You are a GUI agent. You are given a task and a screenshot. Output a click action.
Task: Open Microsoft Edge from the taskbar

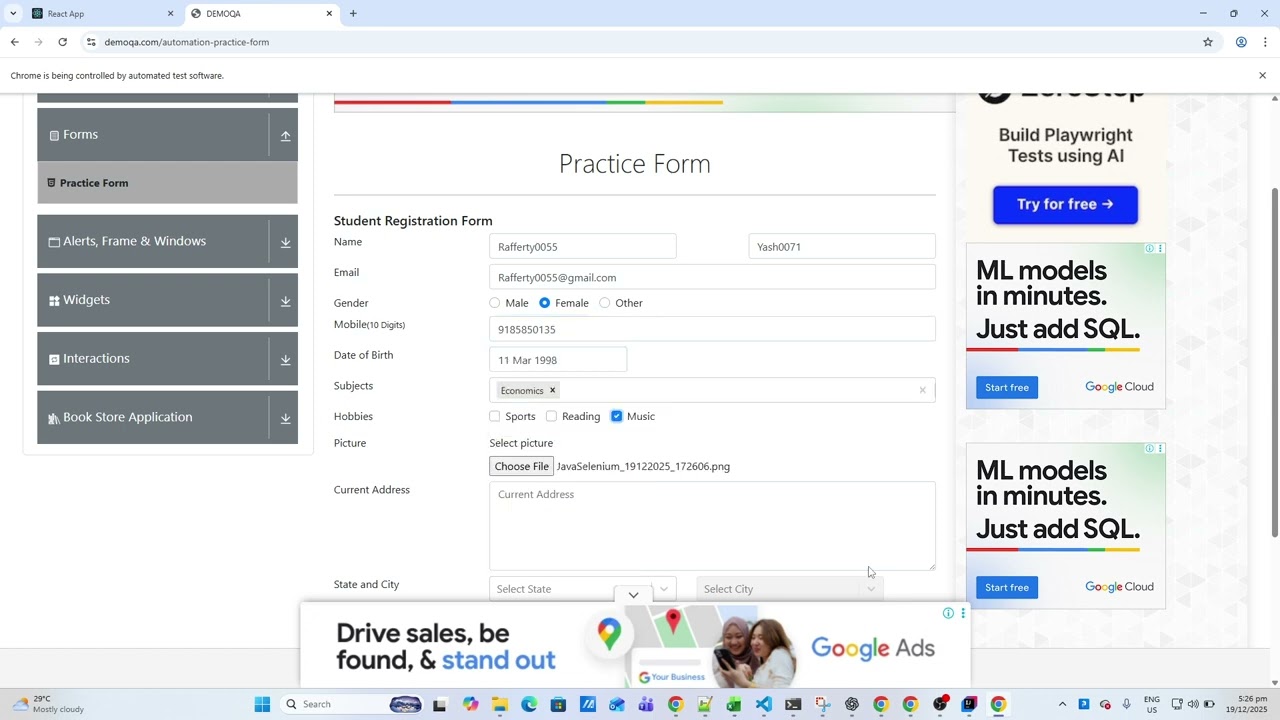click(x=529, y=704)
